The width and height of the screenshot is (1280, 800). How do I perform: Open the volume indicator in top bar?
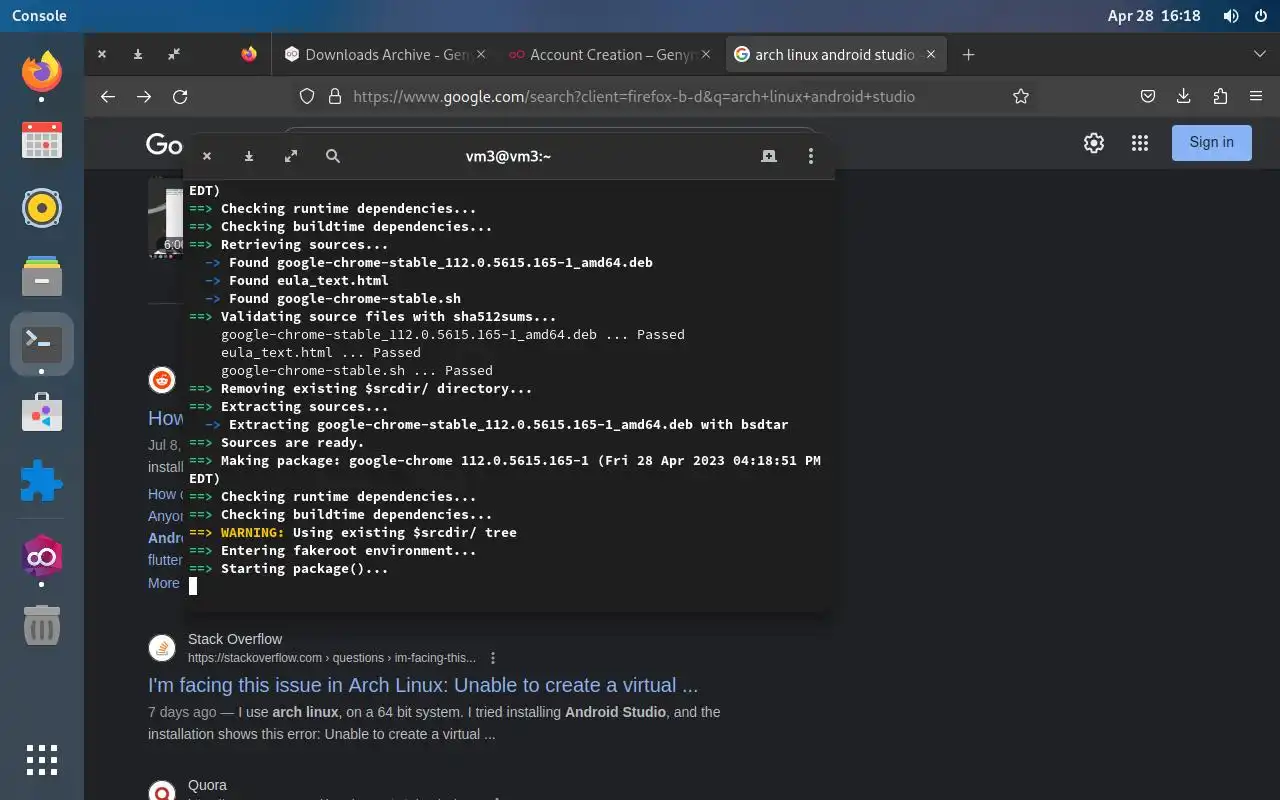[1231, 16]
